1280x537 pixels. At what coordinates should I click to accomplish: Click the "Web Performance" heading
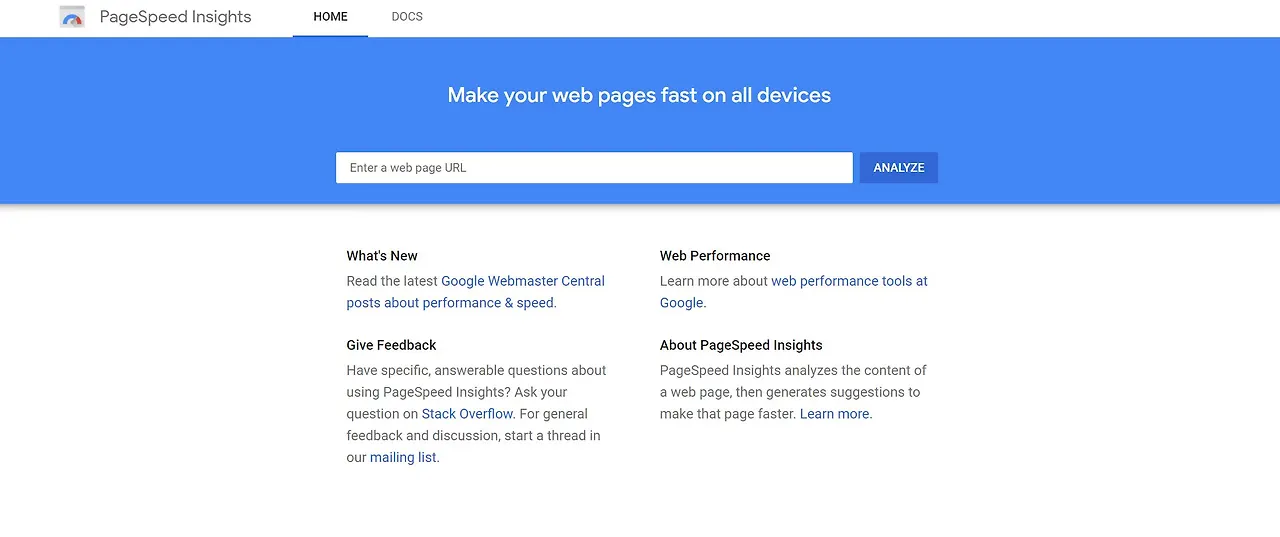[715, 256]
